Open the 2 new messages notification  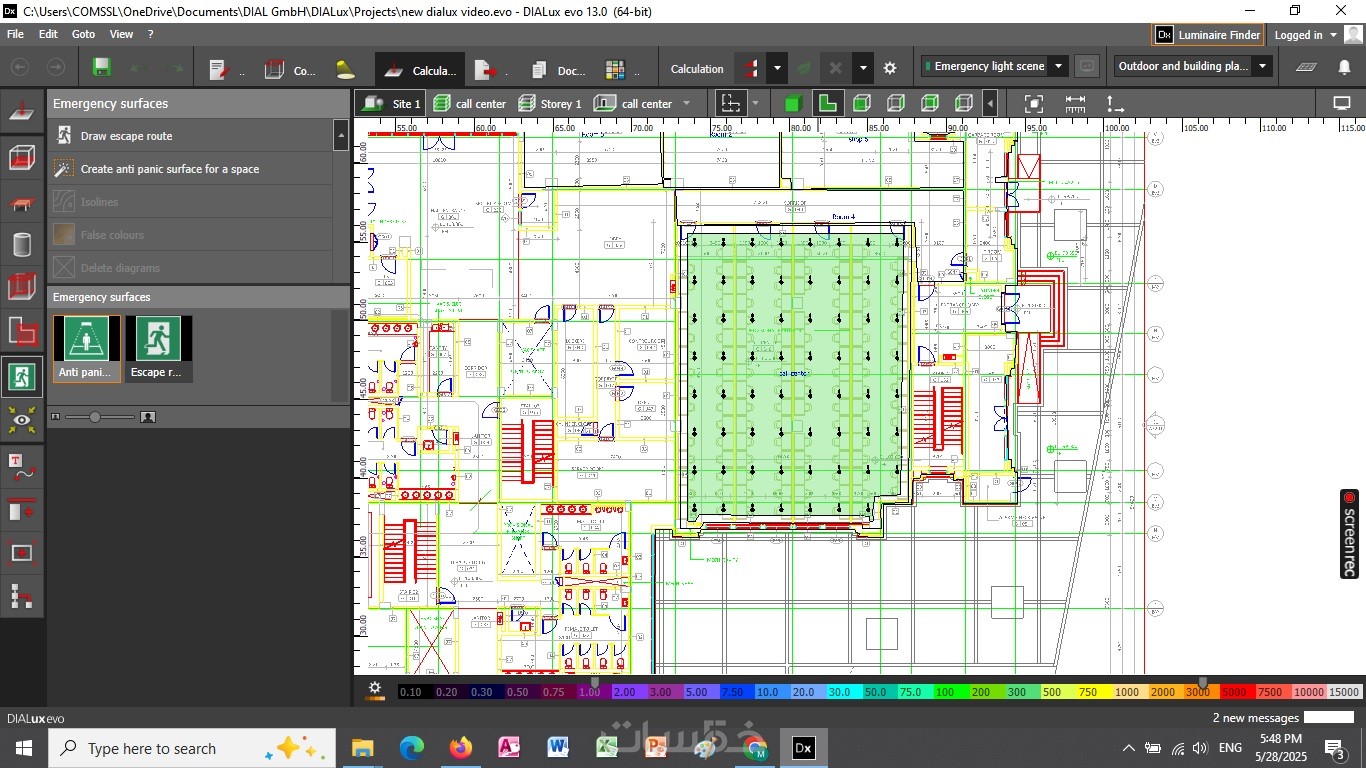coord(1255,718)
